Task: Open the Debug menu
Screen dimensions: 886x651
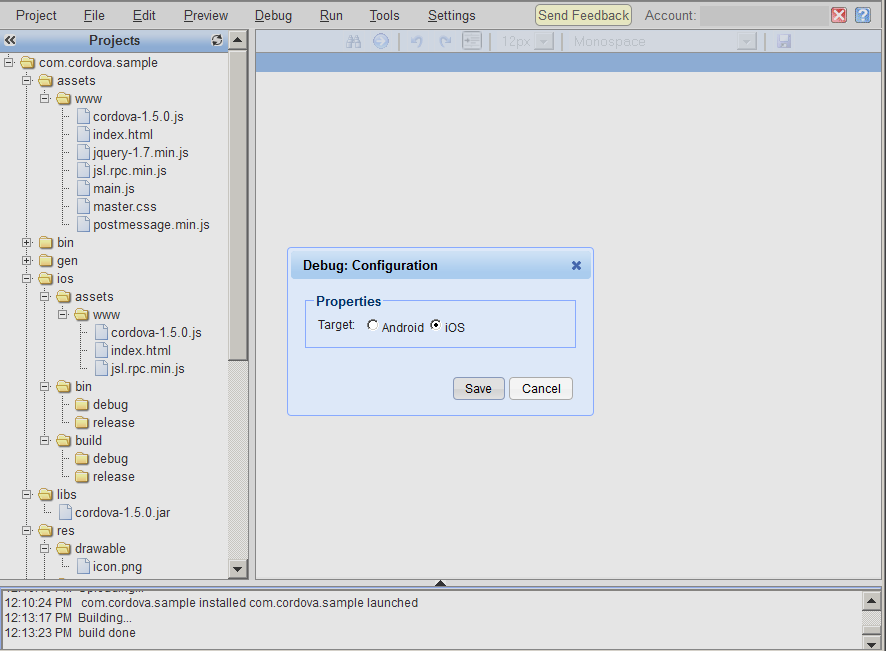Action: (x=273, y=16)
